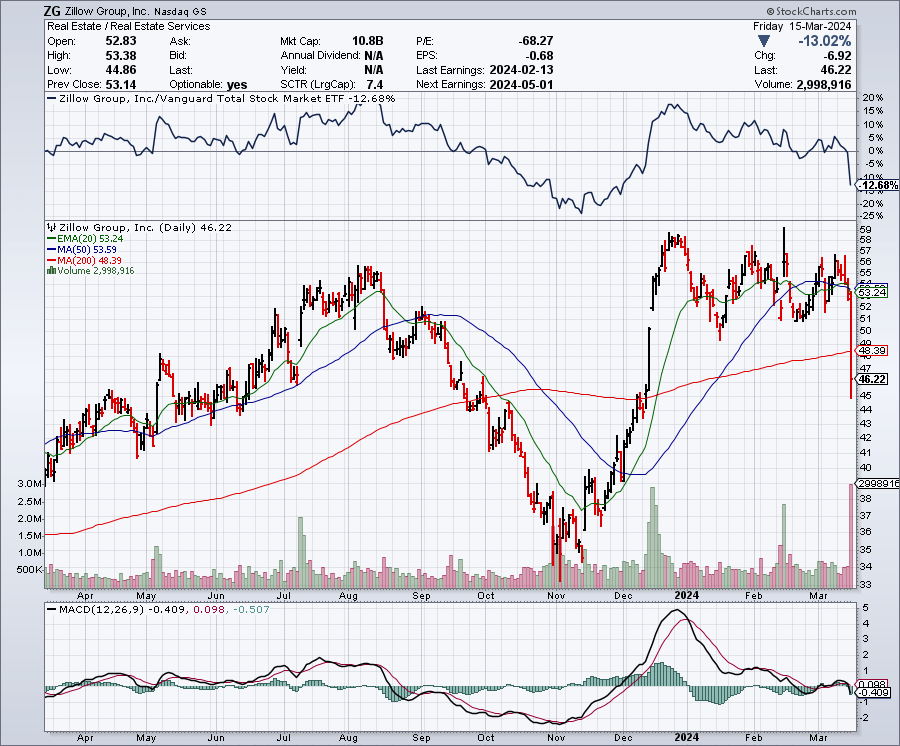Click the blue down-triangle change indicator
900x746 pixels.
point(763,41)
